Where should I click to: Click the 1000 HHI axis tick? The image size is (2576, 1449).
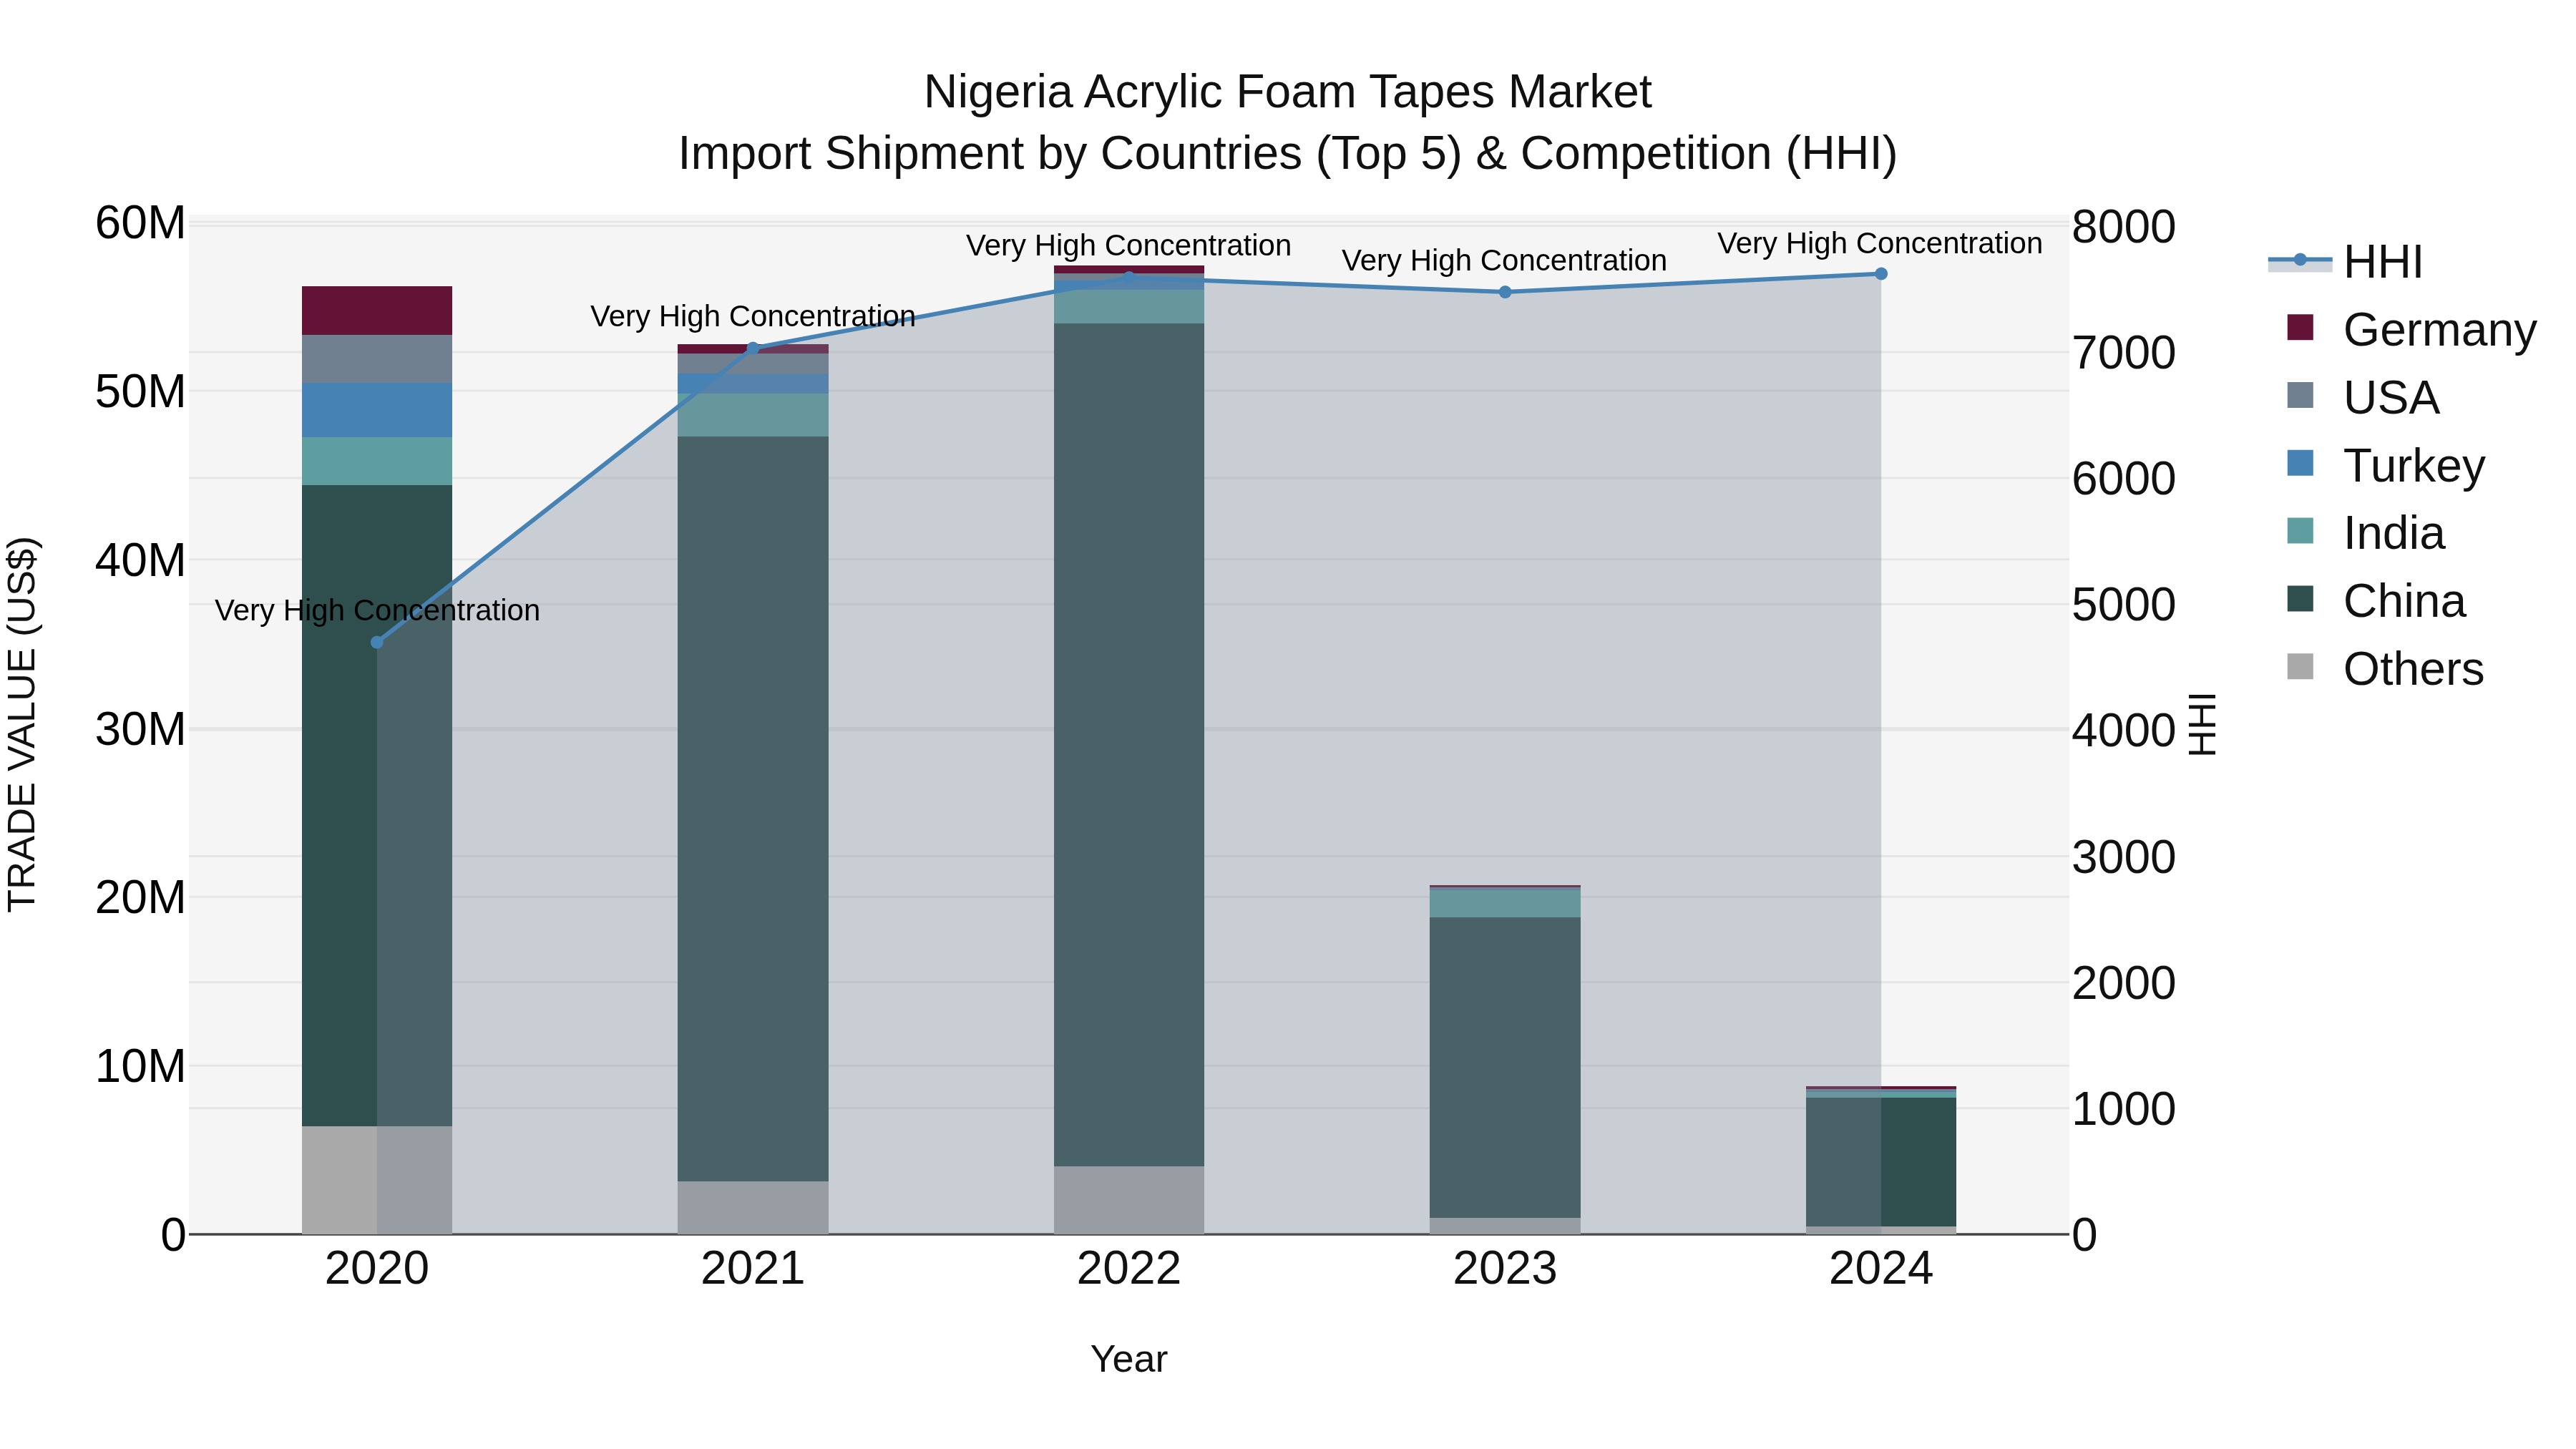[x=2123, y=1109]
